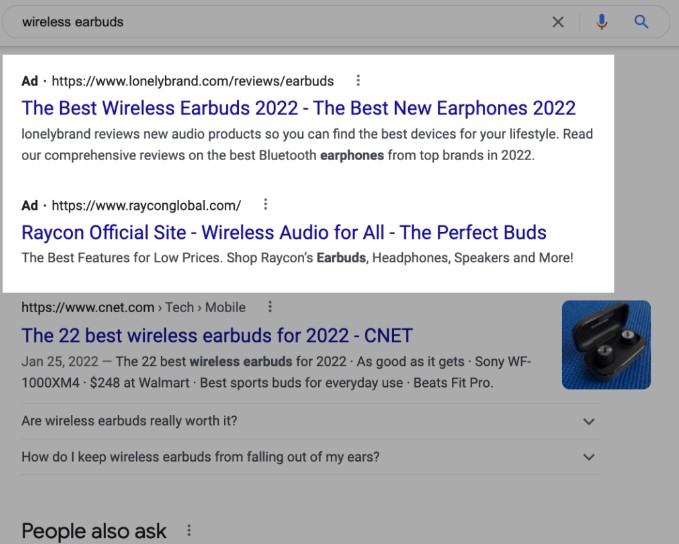This screenshot has width=679, height=544.
Task: Open options beside People also ask
Action: click(x=189, y=531)
